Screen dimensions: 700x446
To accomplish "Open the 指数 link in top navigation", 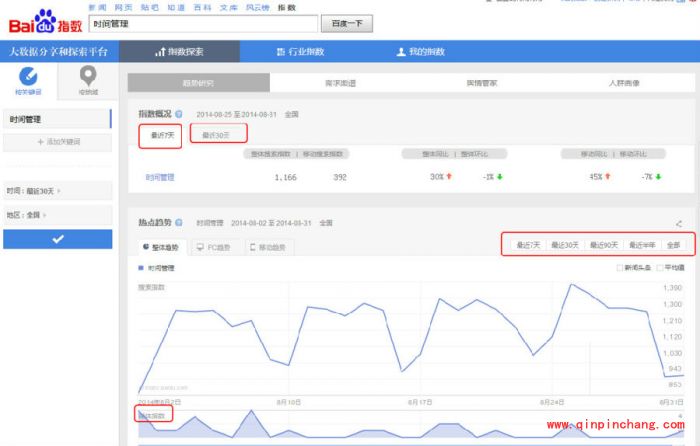I will tap(287, 7).
